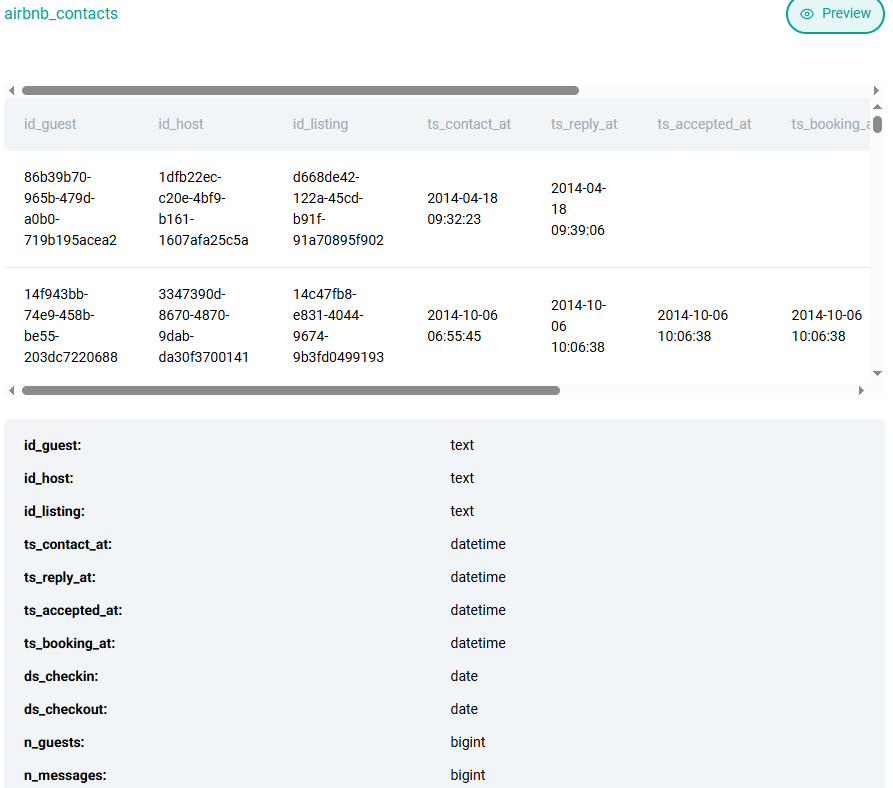Click the datetime type for ts_contact_at

click(478, 544)
